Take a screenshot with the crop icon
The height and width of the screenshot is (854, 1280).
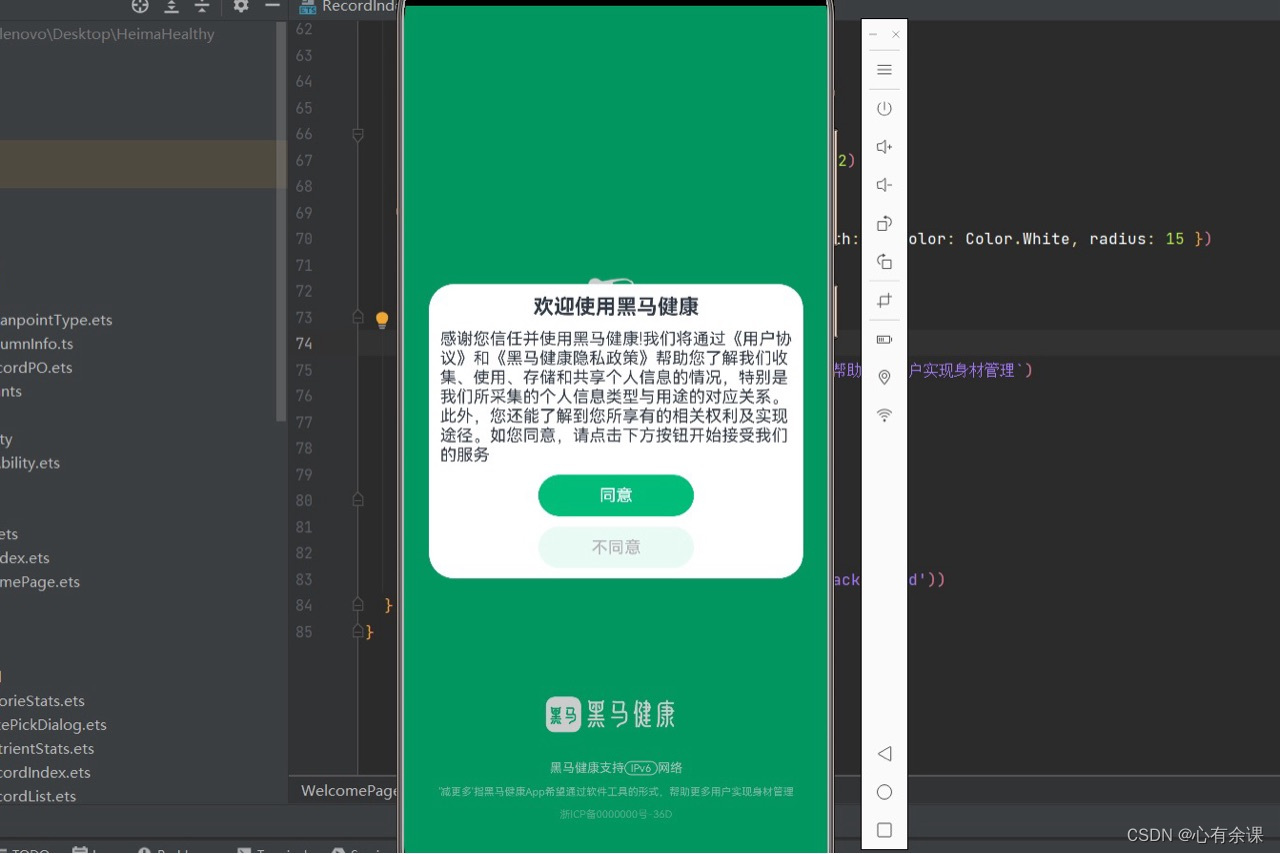click(884, 300)
